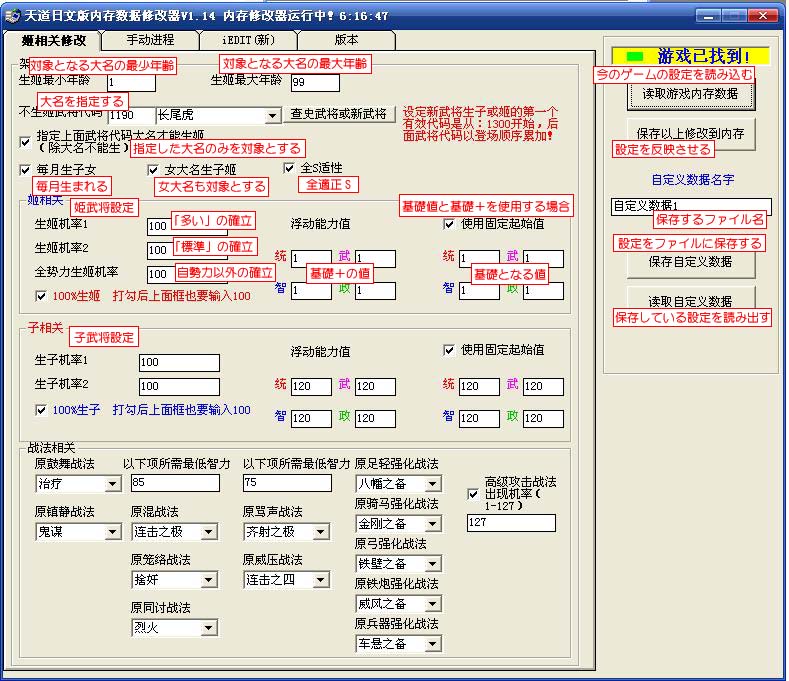Minimize the modifier window
Viewport: 789px width, 681px height.
tap(708, 16)
